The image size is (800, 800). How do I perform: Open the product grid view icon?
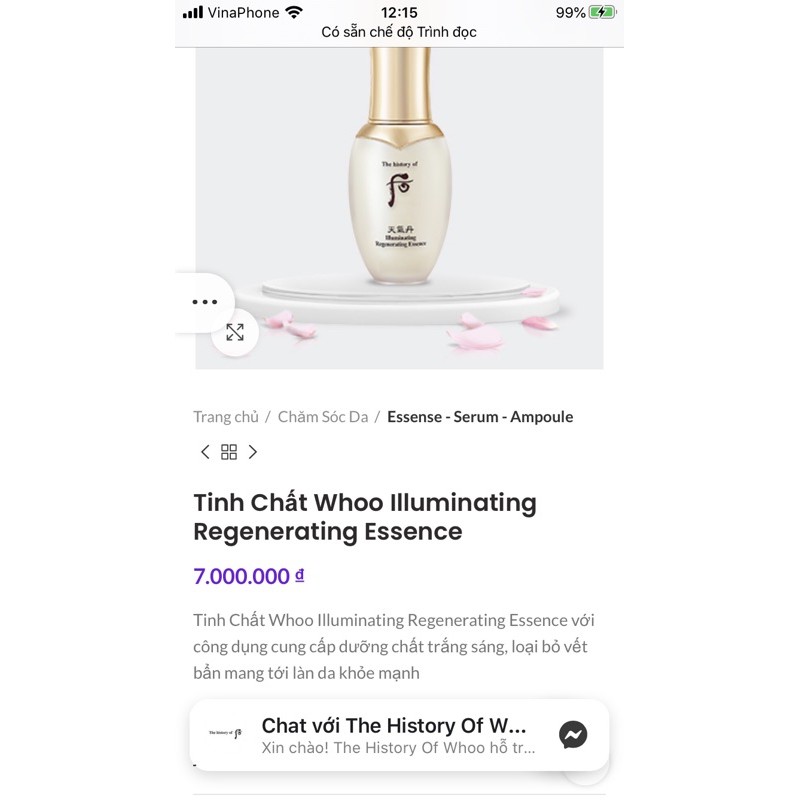click(x=229, y=452)
